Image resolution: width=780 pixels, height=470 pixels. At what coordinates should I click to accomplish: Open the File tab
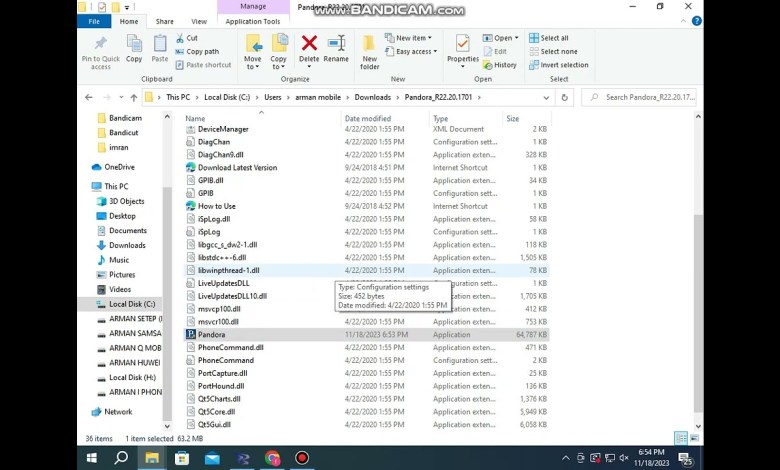(x=94, y=21)
